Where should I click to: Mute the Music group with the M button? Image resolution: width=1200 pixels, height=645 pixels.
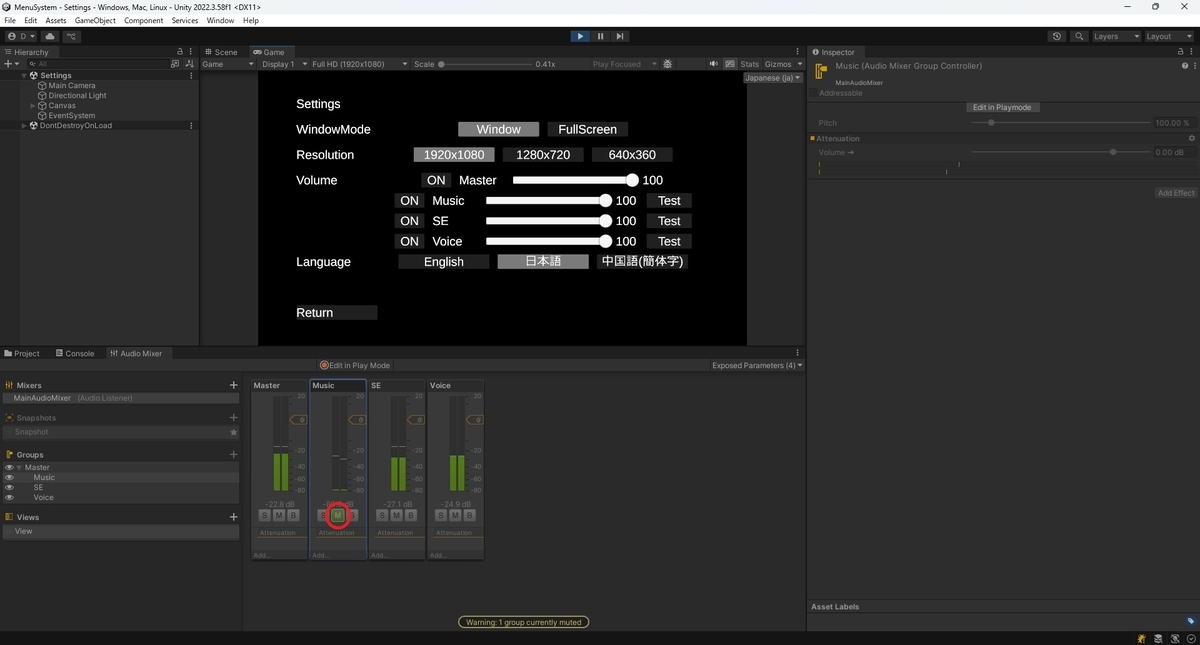pos(337,515)
